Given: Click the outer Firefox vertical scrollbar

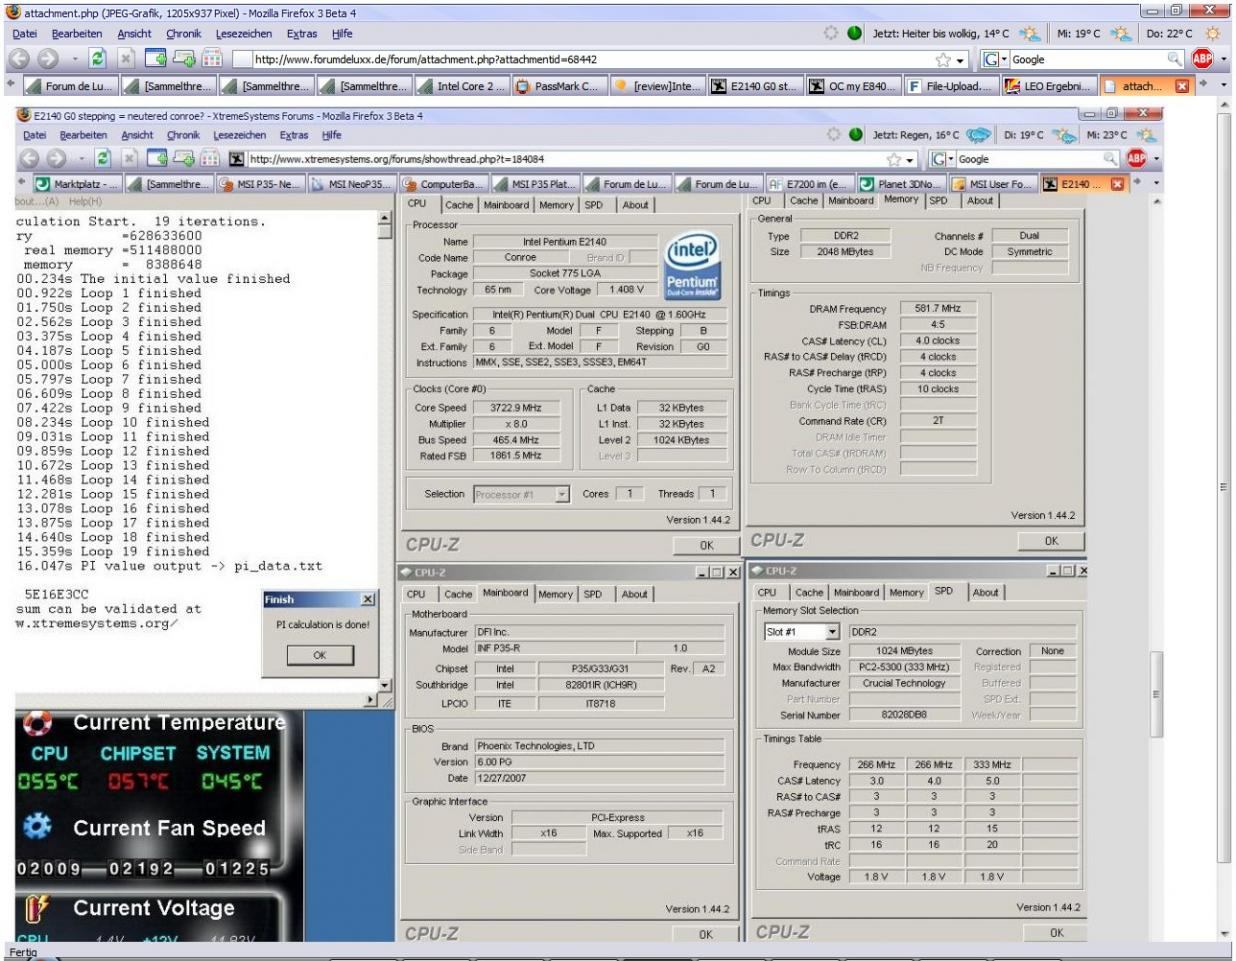Looking at the screenshot, I should coord(1225,488).
